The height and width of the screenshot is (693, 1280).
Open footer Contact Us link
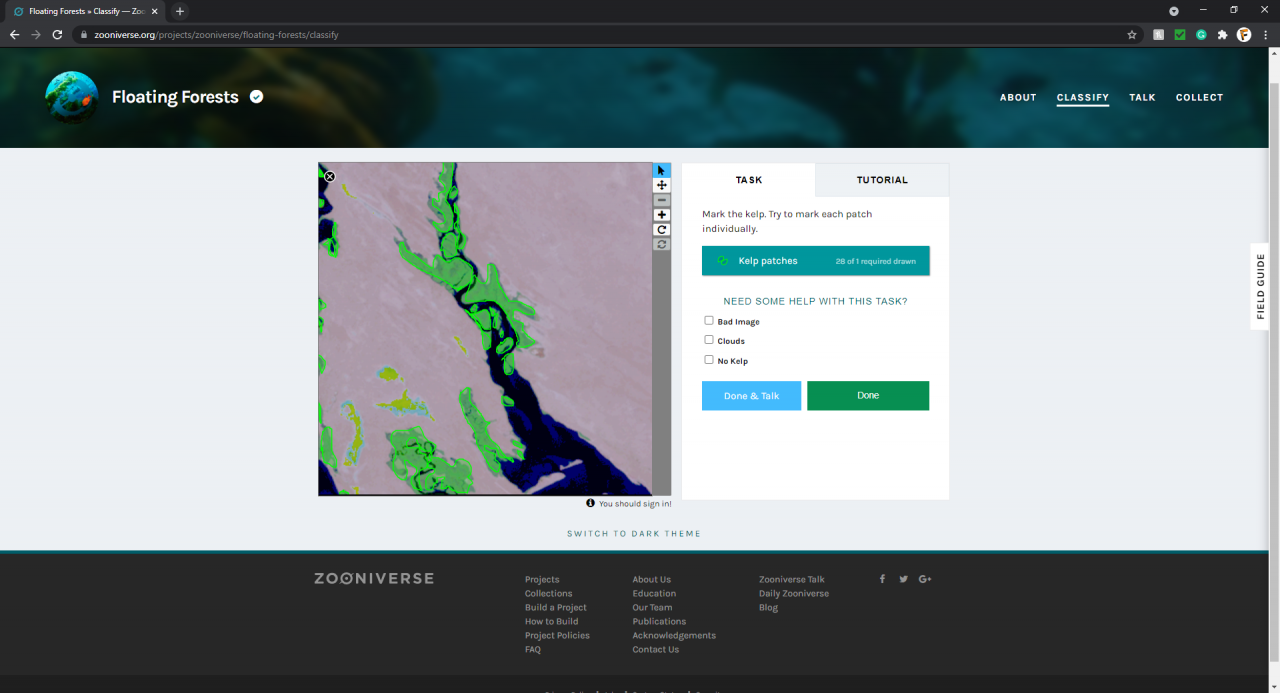(x=656, y=650)
